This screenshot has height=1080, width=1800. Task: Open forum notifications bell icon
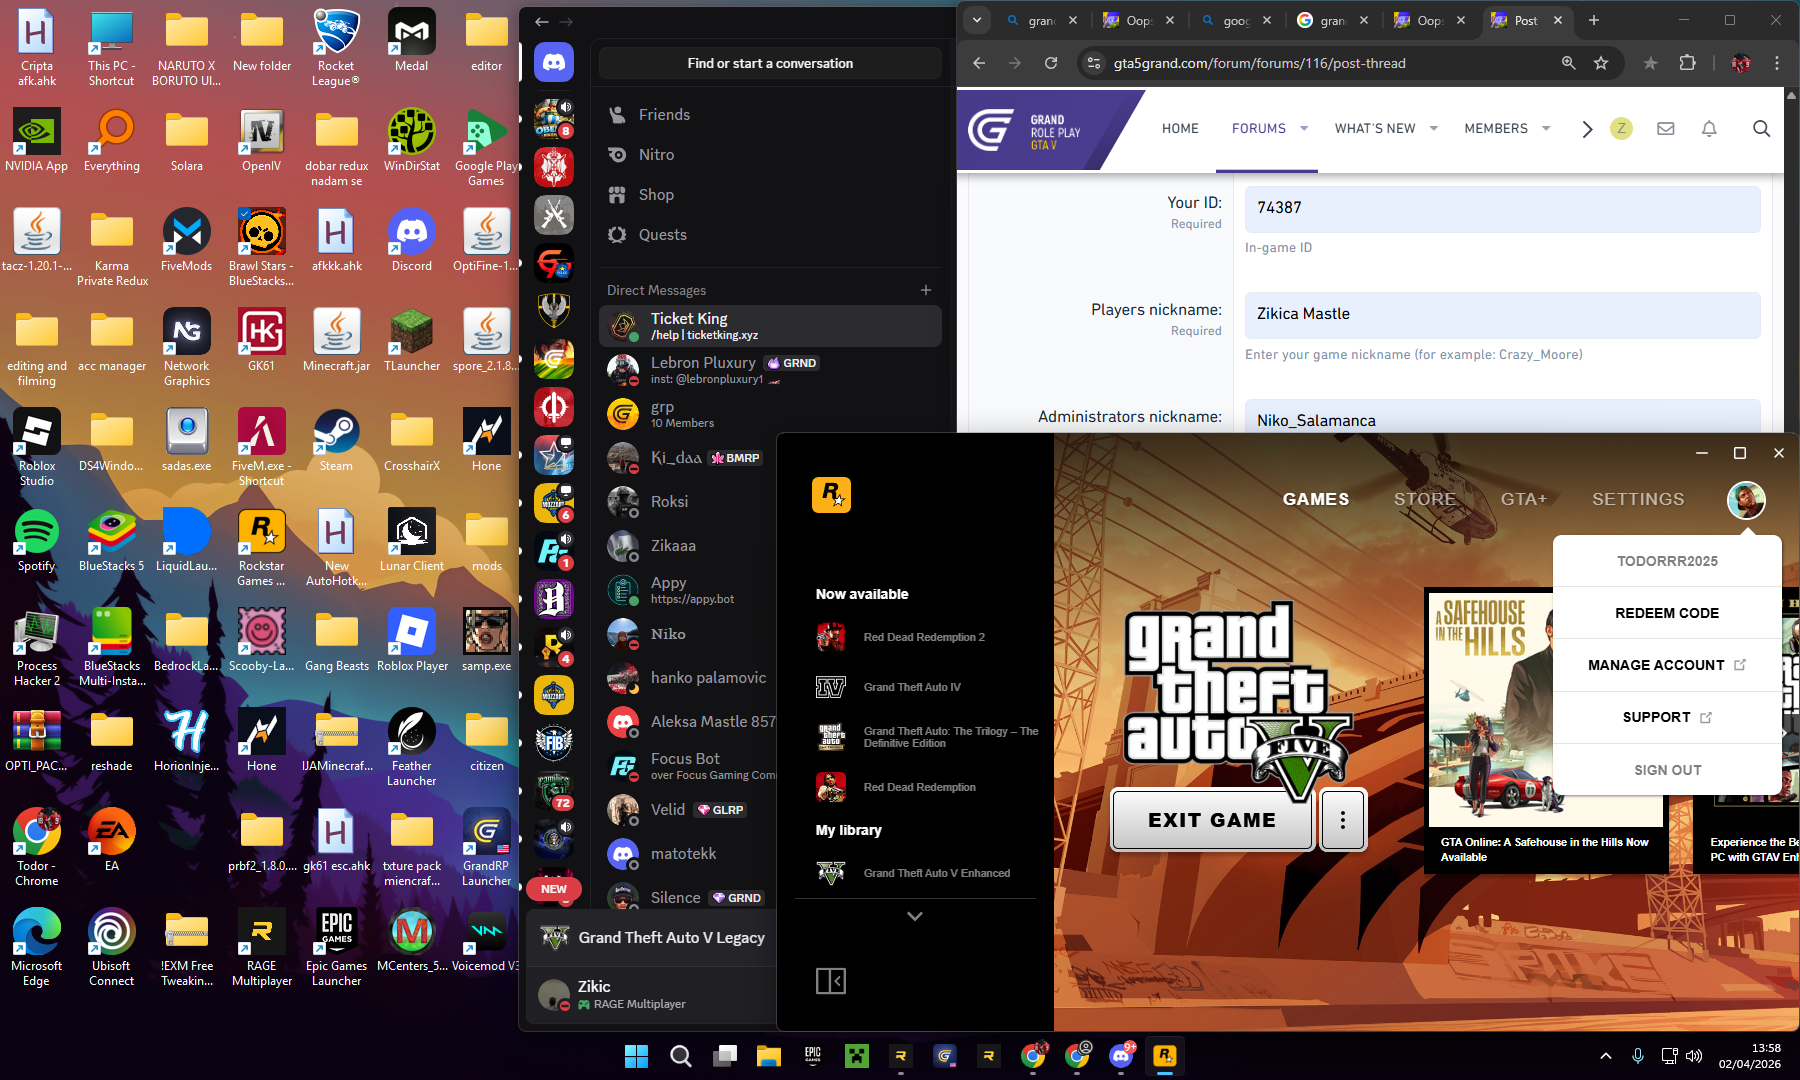click(1709, 128)
